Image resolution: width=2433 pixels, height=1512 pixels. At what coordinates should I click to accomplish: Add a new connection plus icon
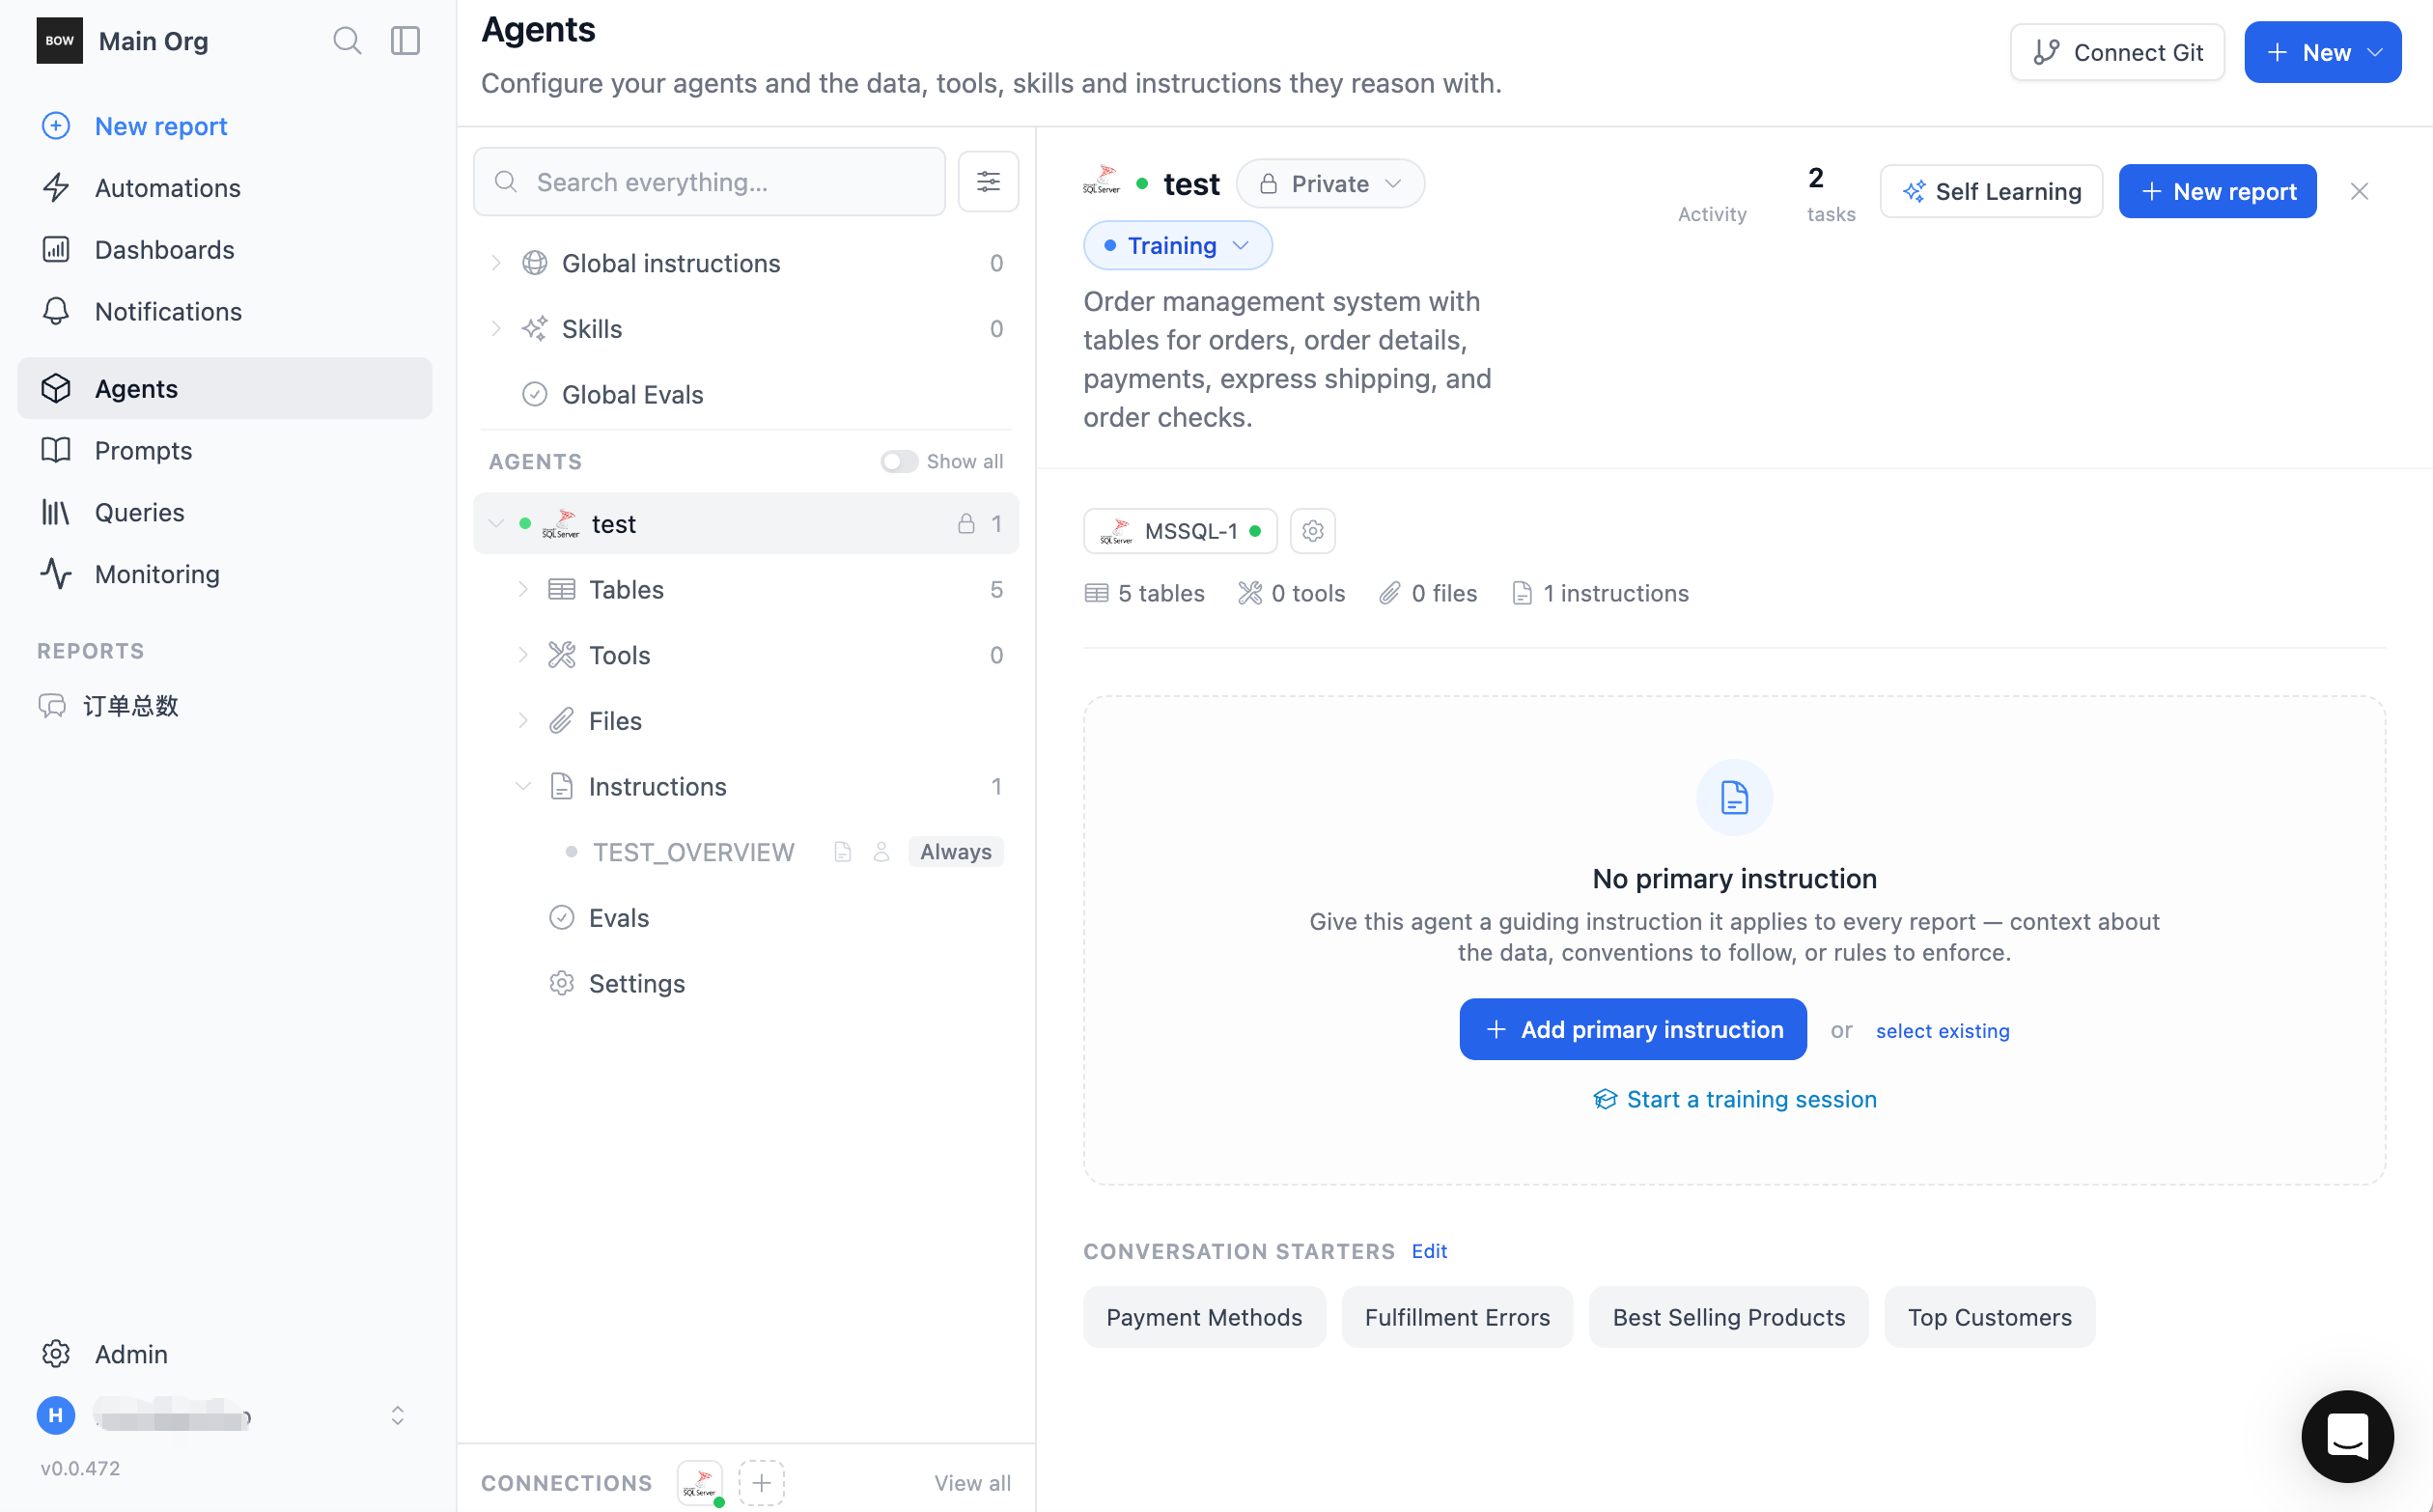point(761,1482)
